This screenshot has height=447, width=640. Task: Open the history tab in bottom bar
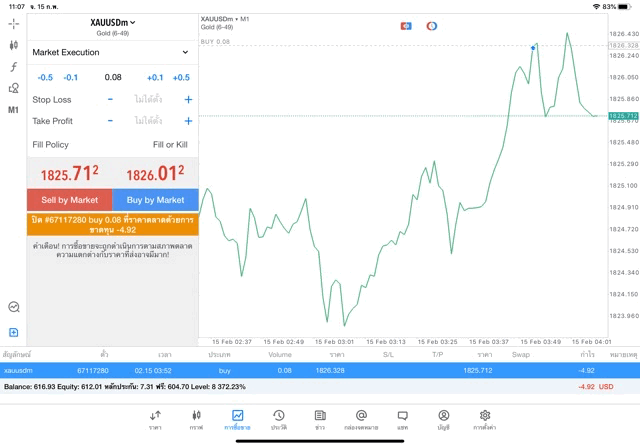click(279, 420)
